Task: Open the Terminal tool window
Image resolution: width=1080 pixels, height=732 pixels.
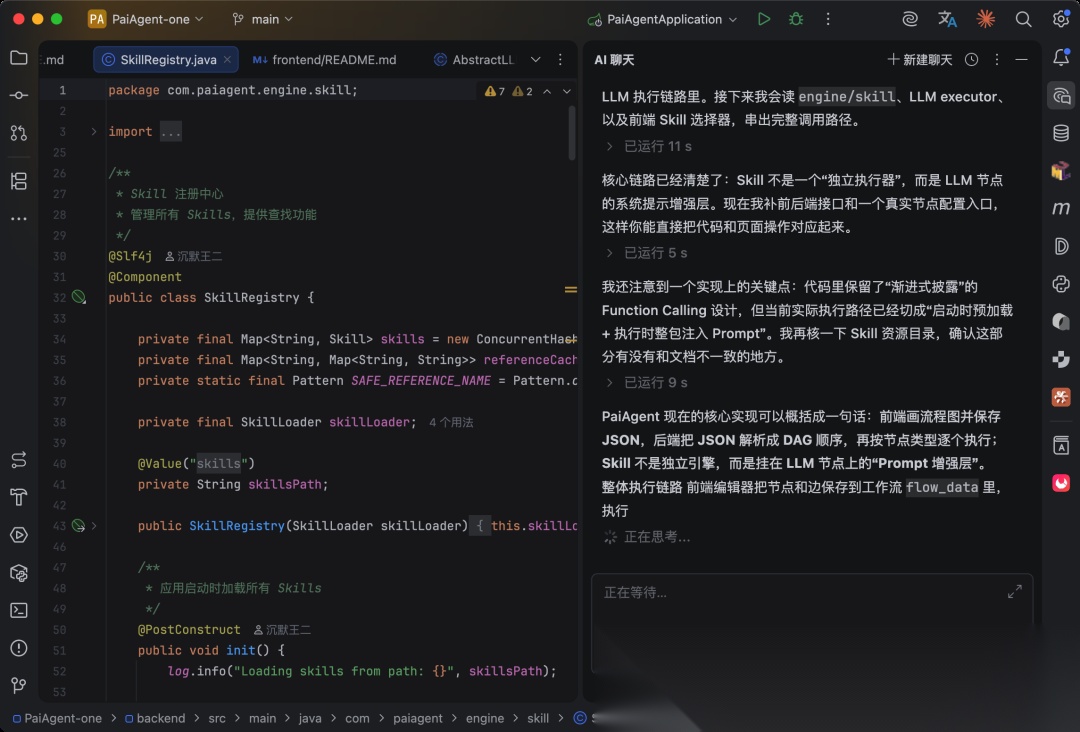Action: (19, 610)
